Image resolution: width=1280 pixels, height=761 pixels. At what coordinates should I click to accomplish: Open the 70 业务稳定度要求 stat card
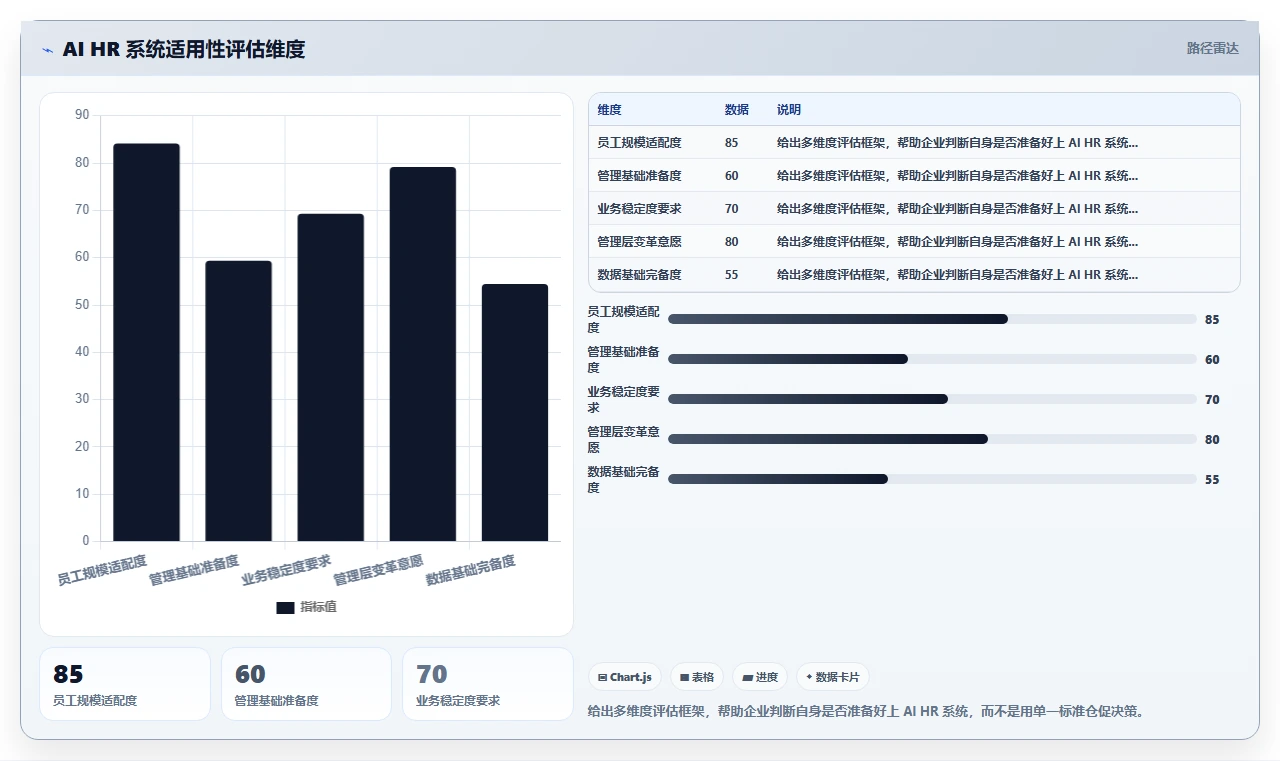pyautogui.click(x=488, y=684)
